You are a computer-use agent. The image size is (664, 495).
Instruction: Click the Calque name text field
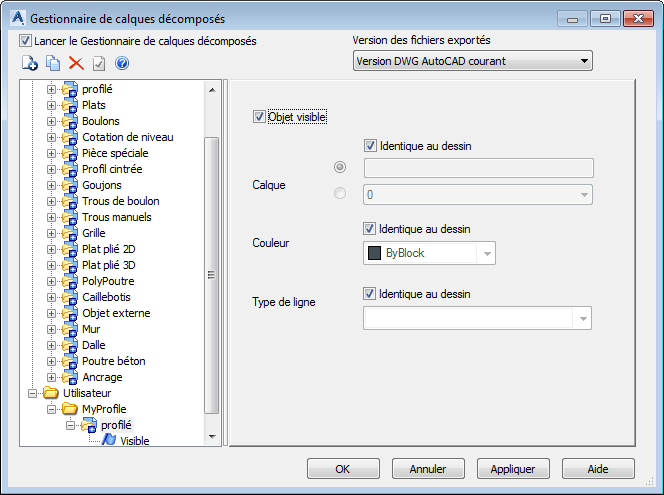(479, 168)
